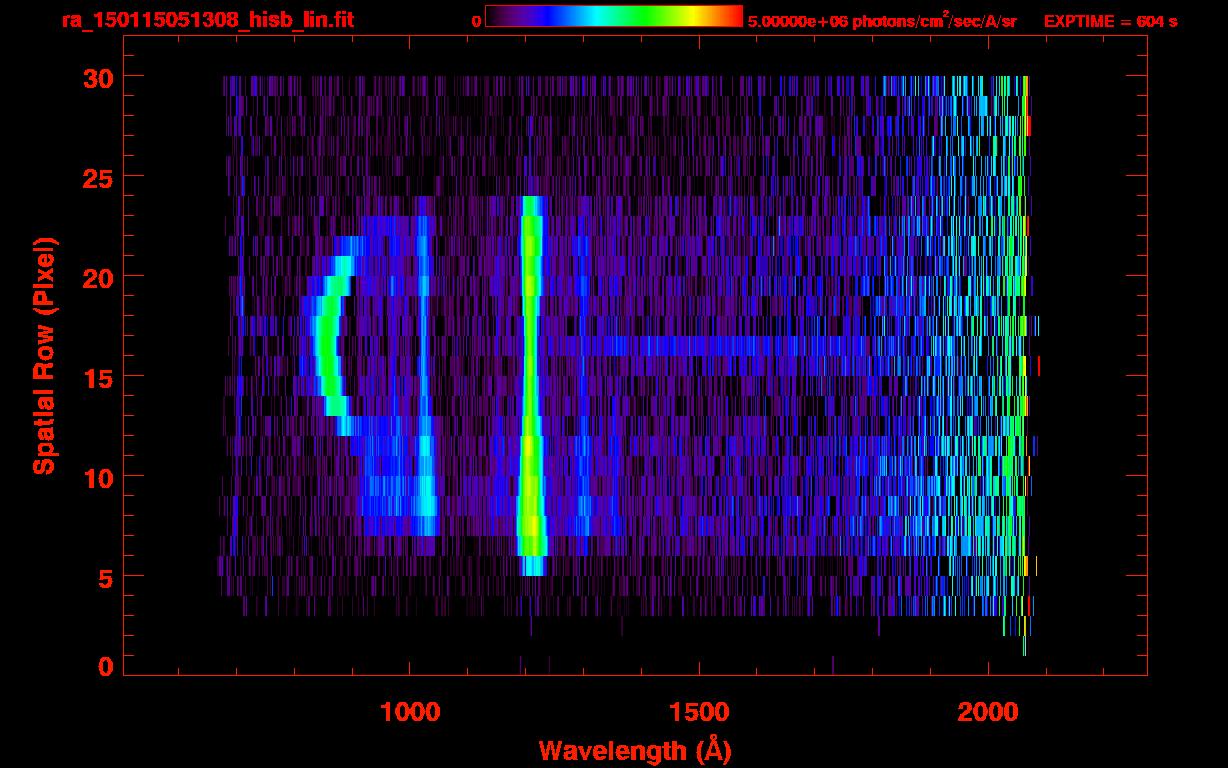Click the color bar minimum label 0

click(476, 21)
